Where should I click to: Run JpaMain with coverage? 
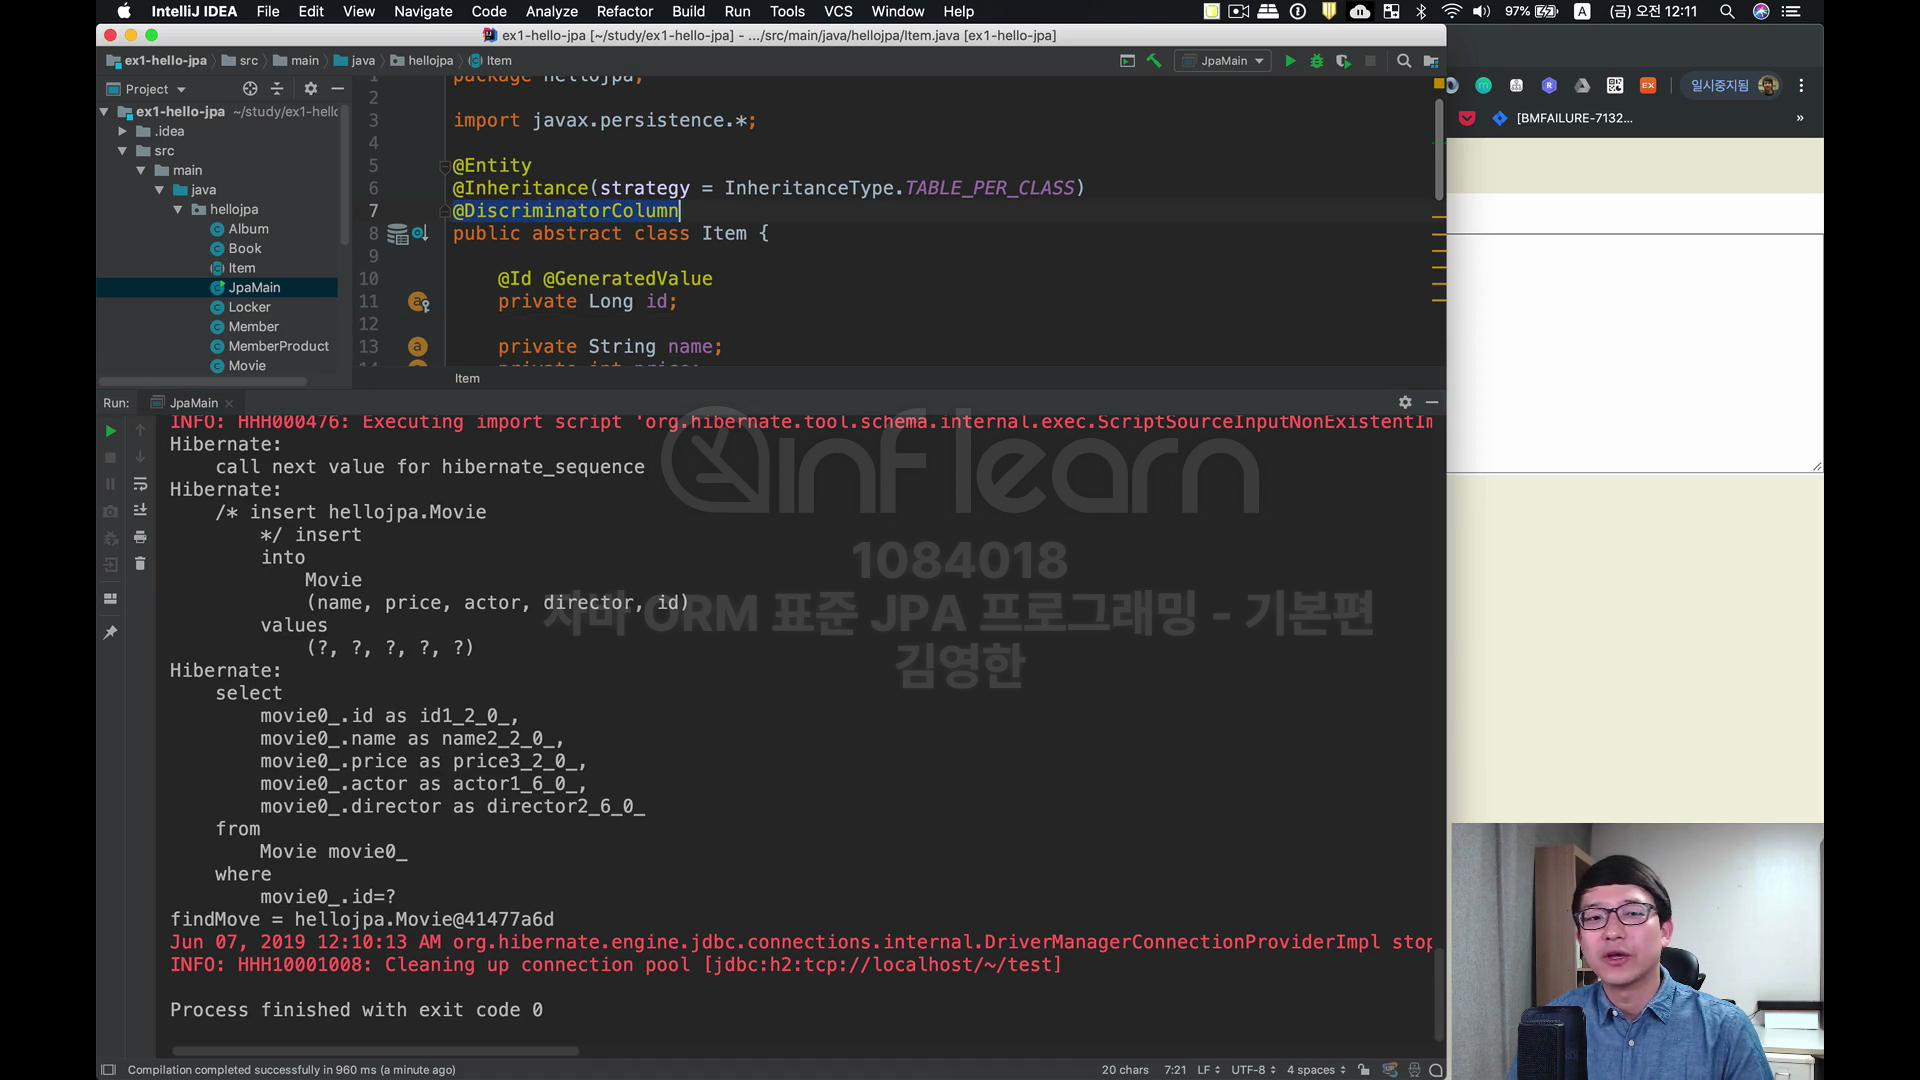click(x=1343, y=61)
